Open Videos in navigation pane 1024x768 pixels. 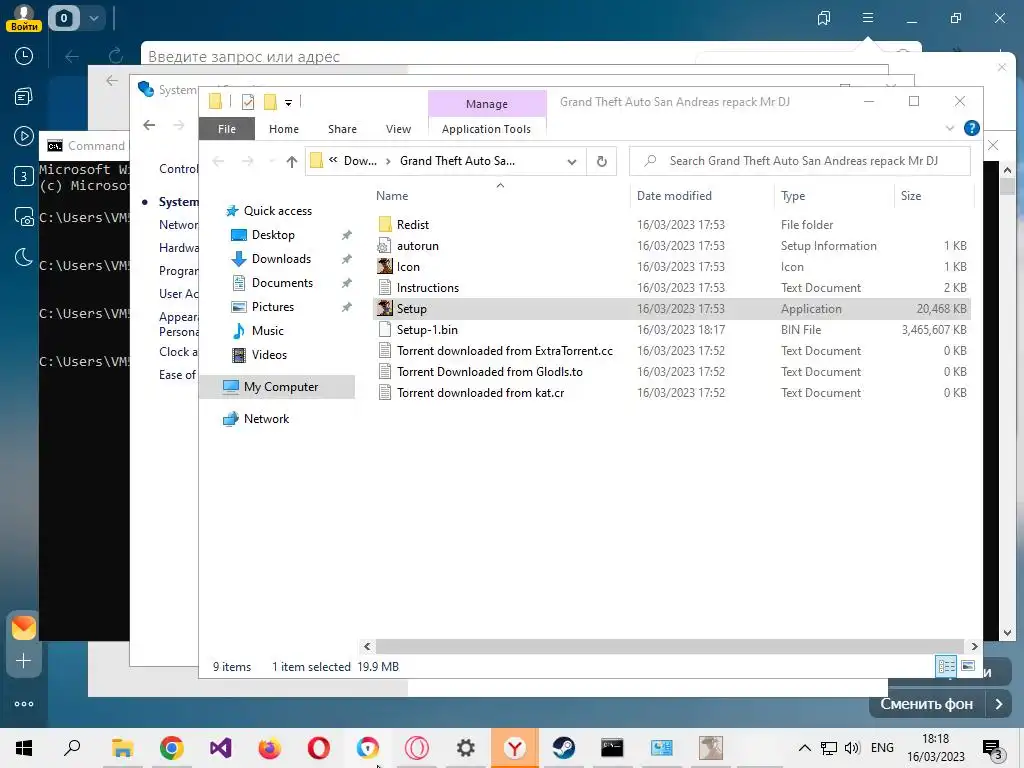click(269, 355)
